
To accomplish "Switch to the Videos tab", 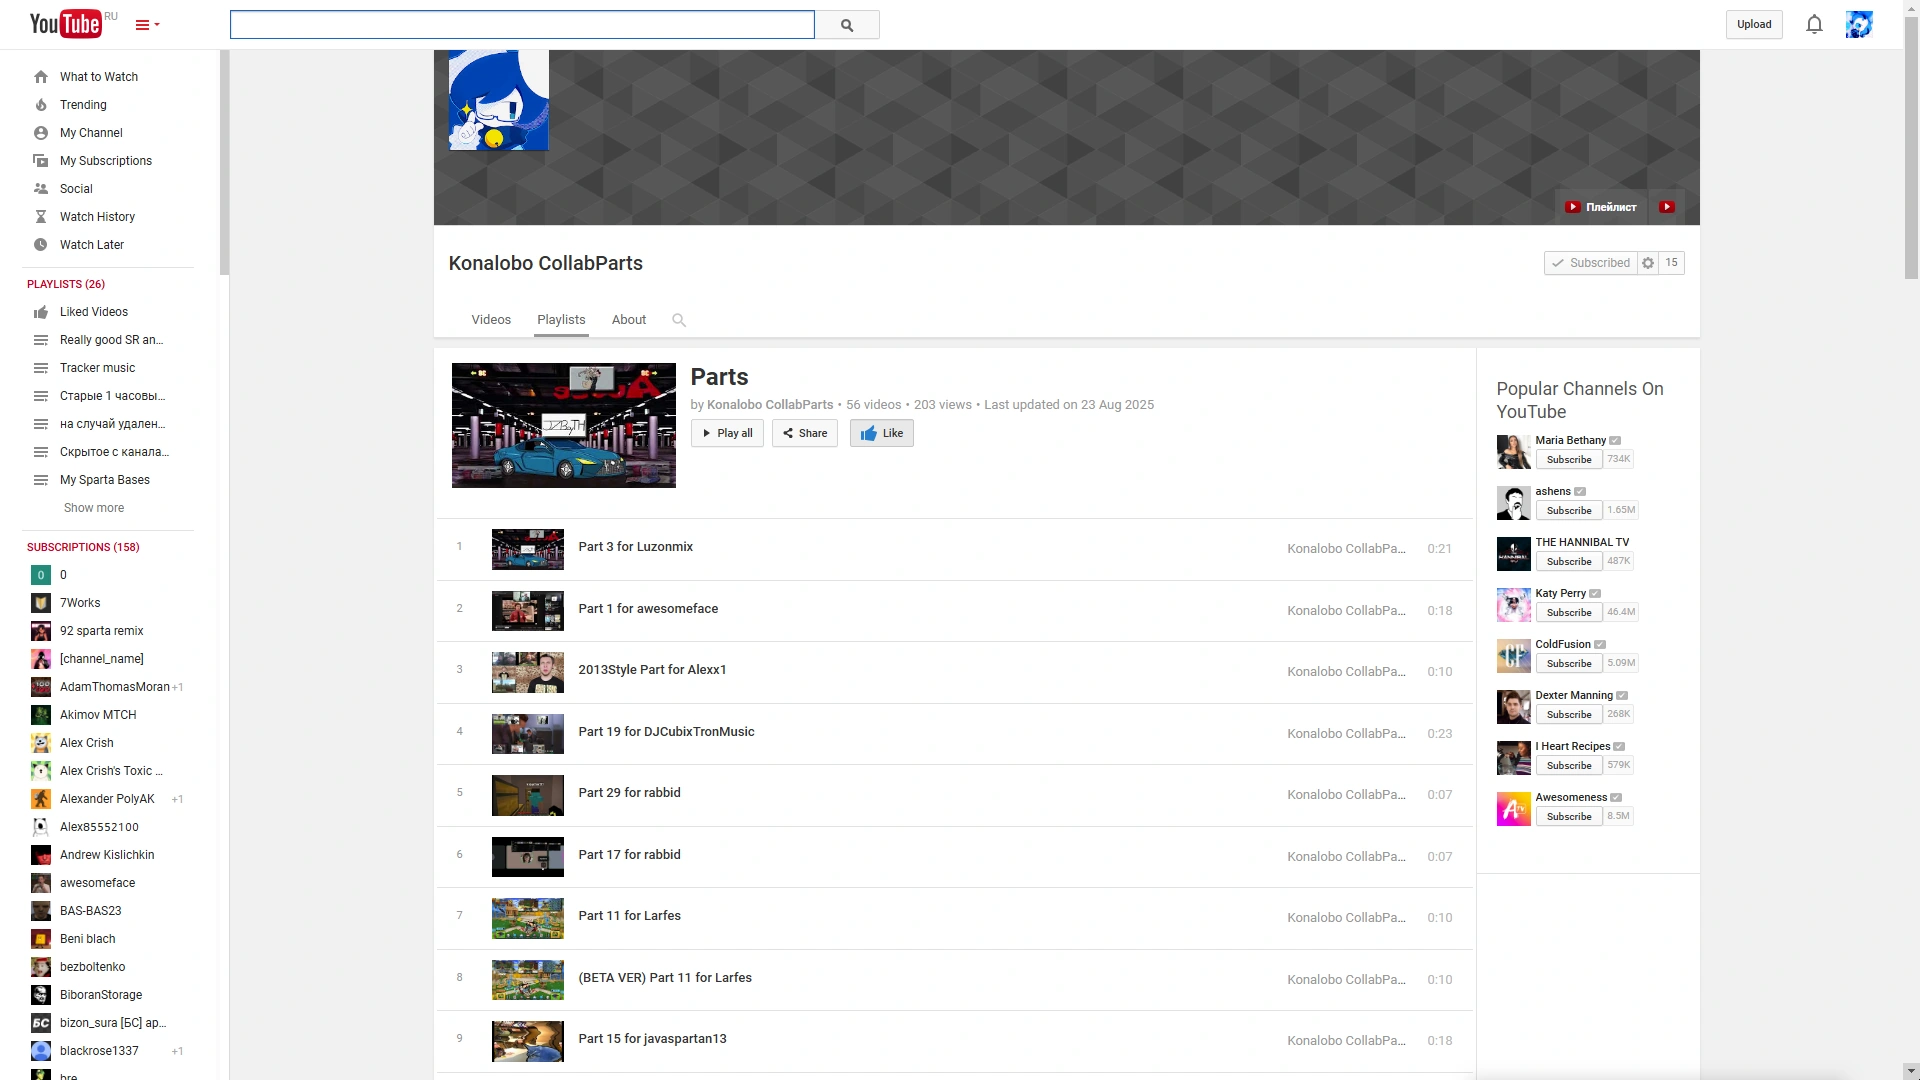I will point(491,320).
